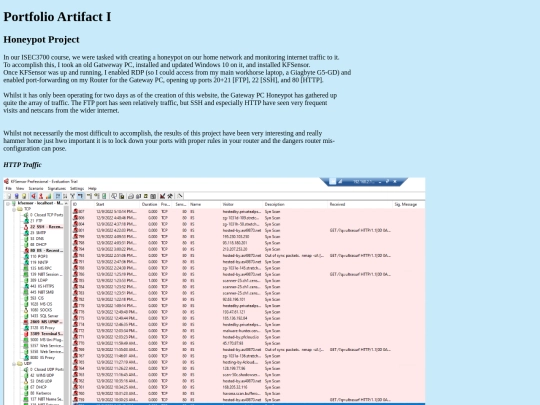Click the printer icon in KFSensor toolbar
Viewport: 540px width, 405px height.
(x=131, y=196)
